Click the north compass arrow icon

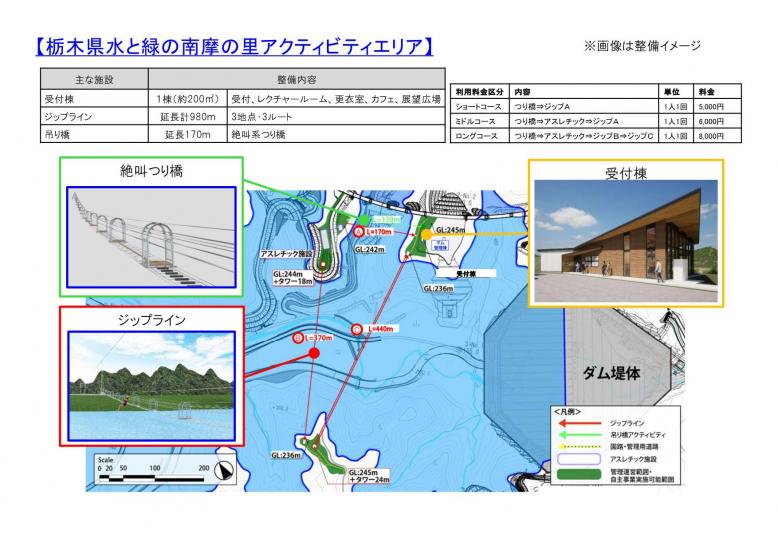[226, 468]
